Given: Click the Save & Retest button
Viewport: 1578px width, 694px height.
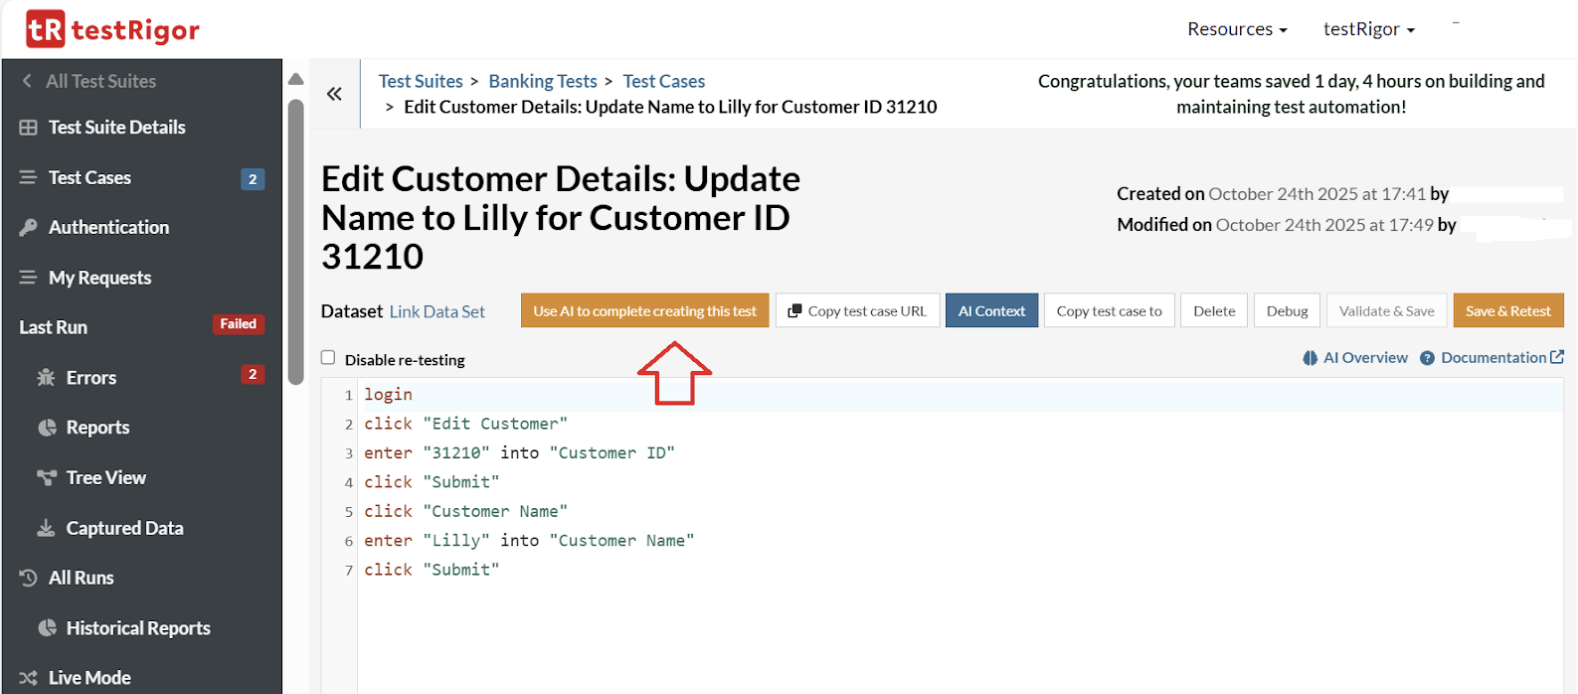Looking at the screenshot, I should [1507, 311].
